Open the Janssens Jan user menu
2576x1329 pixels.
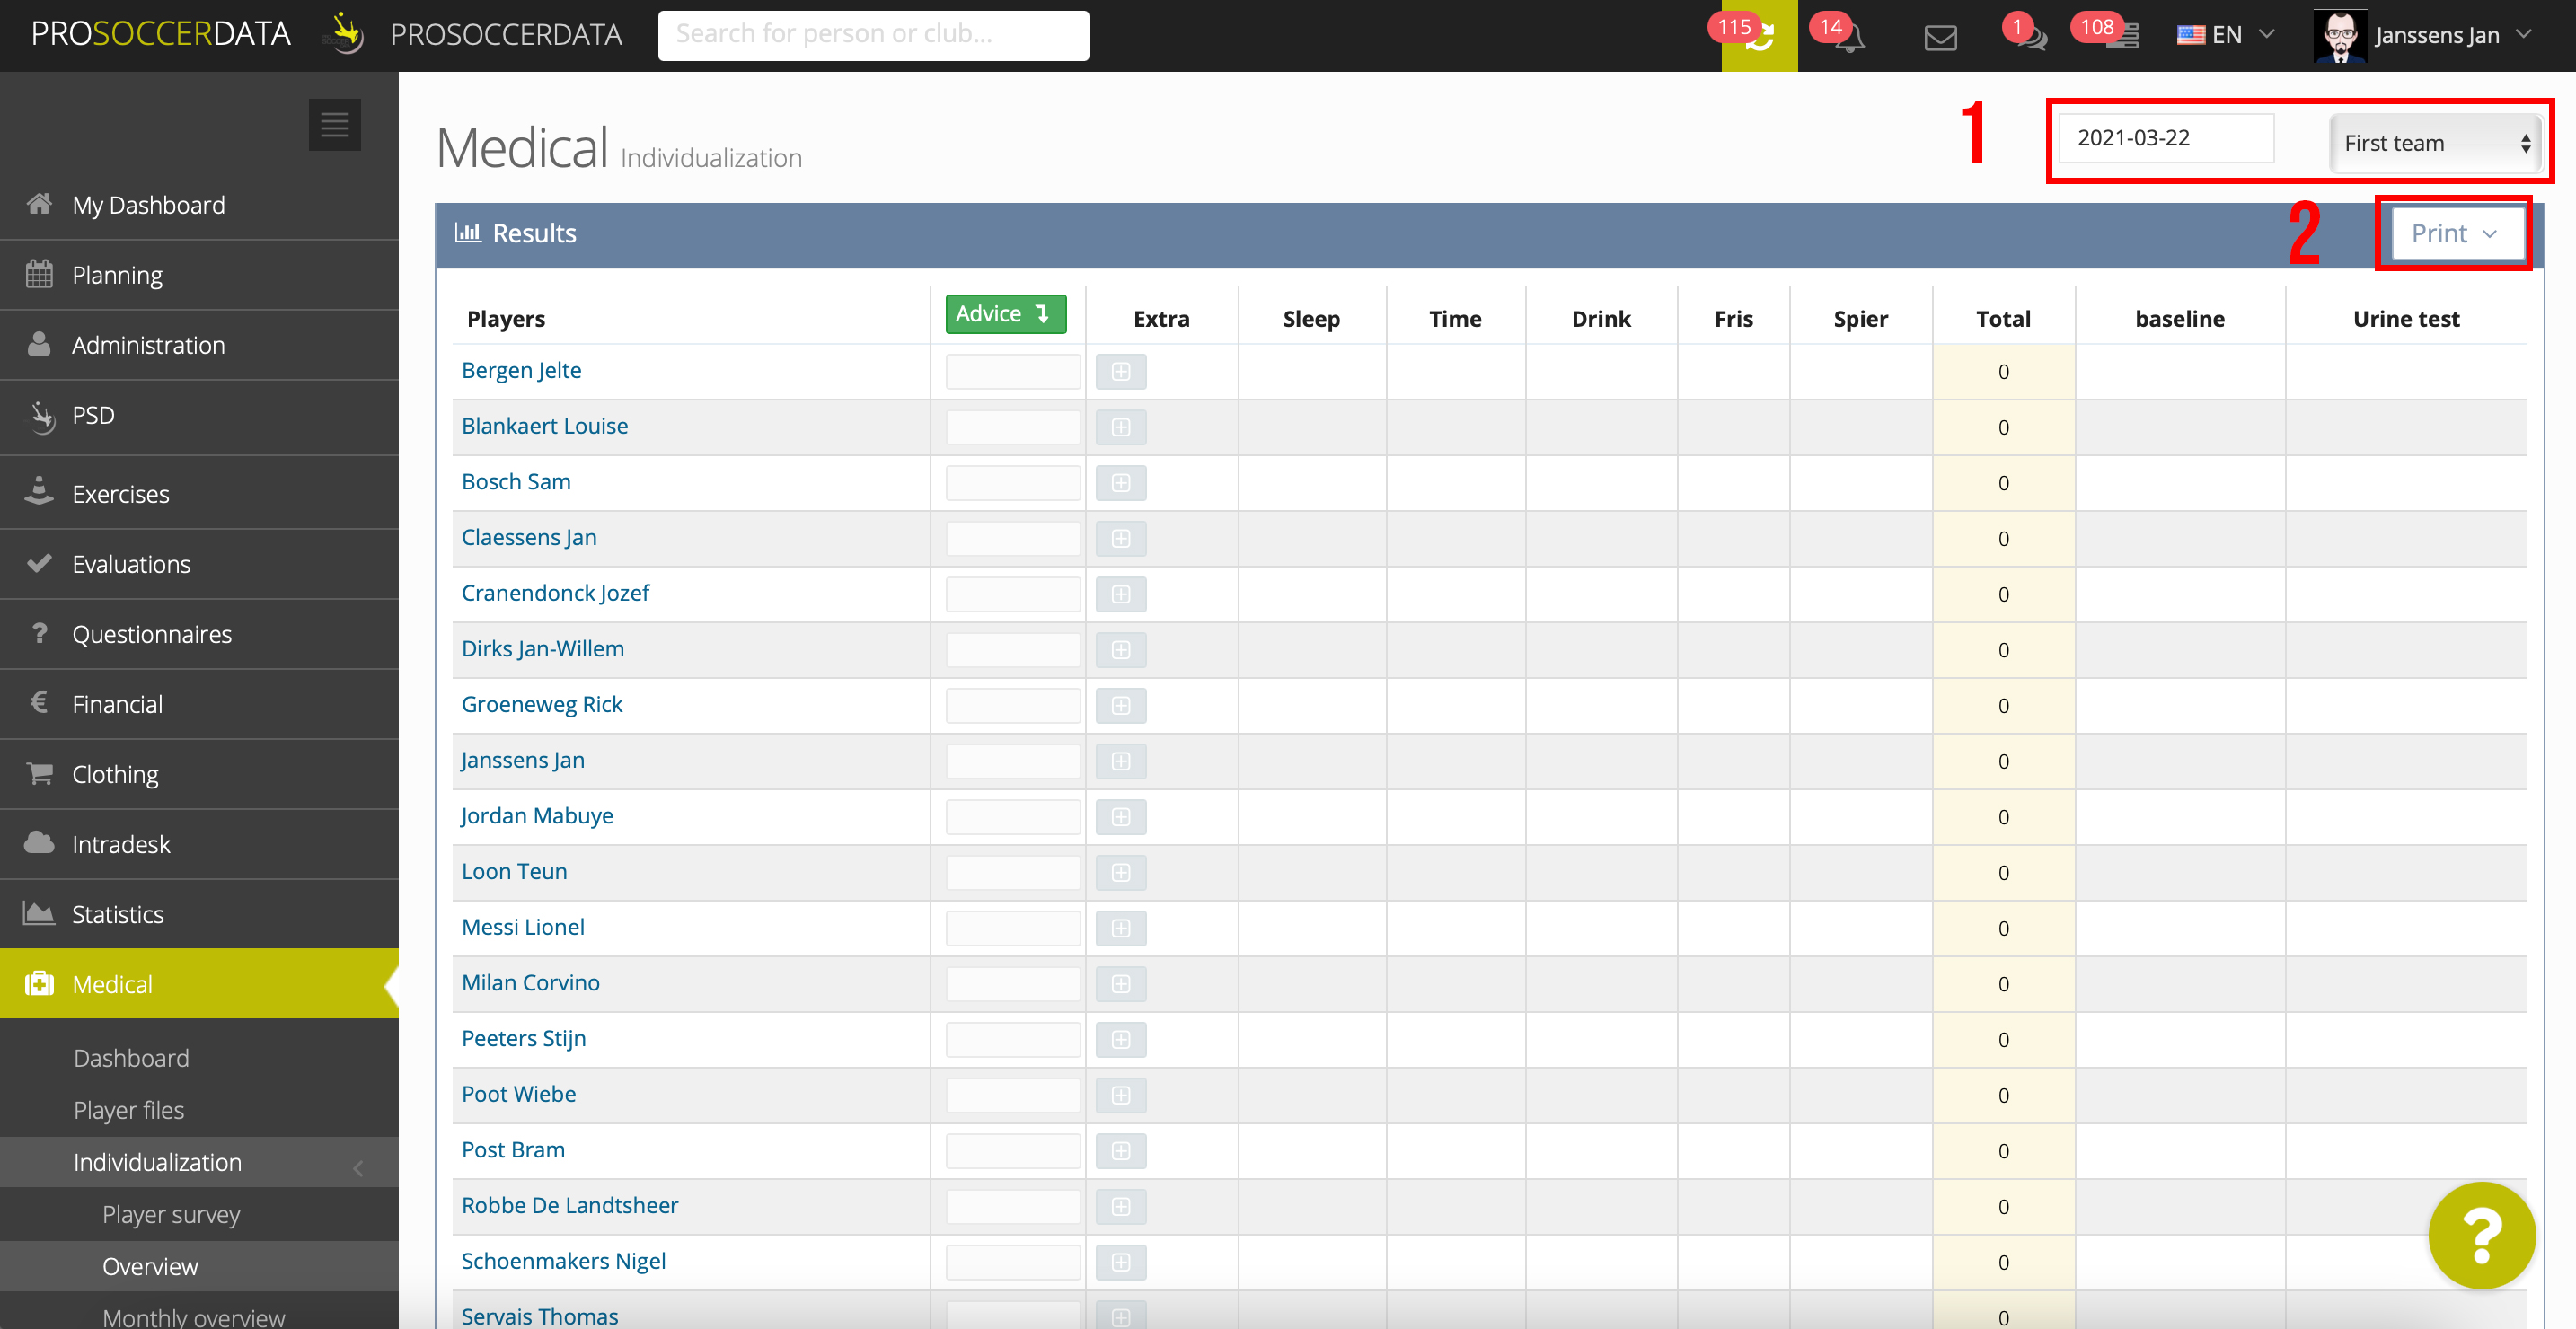pos(2424,35)
